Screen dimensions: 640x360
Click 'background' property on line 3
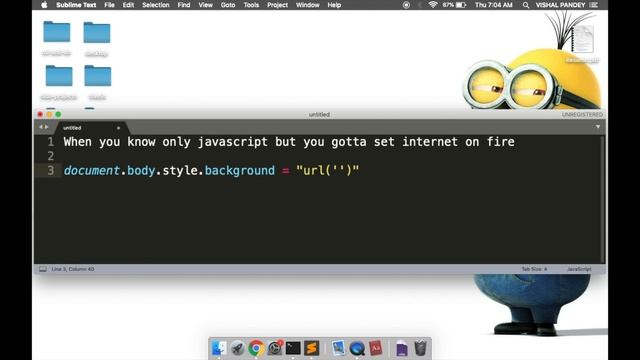click(240, 171)
